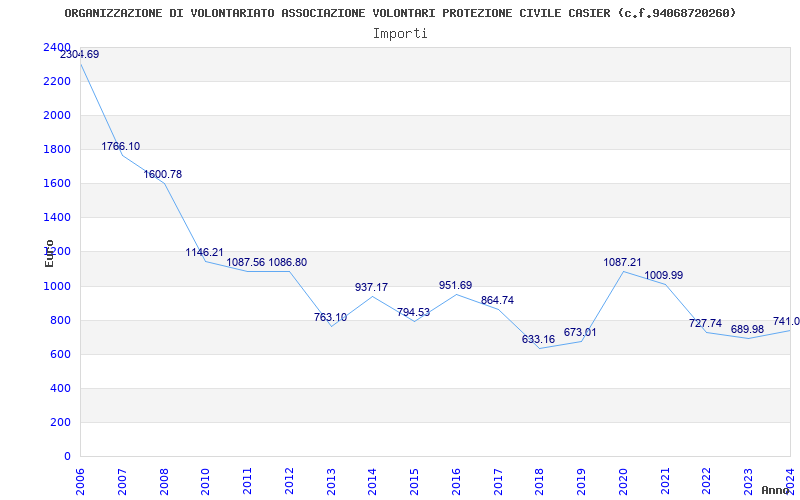The width and height of the screenshot is (800, 500).
Task: Click the x-axis year 2011
Action: coord(247,481)
